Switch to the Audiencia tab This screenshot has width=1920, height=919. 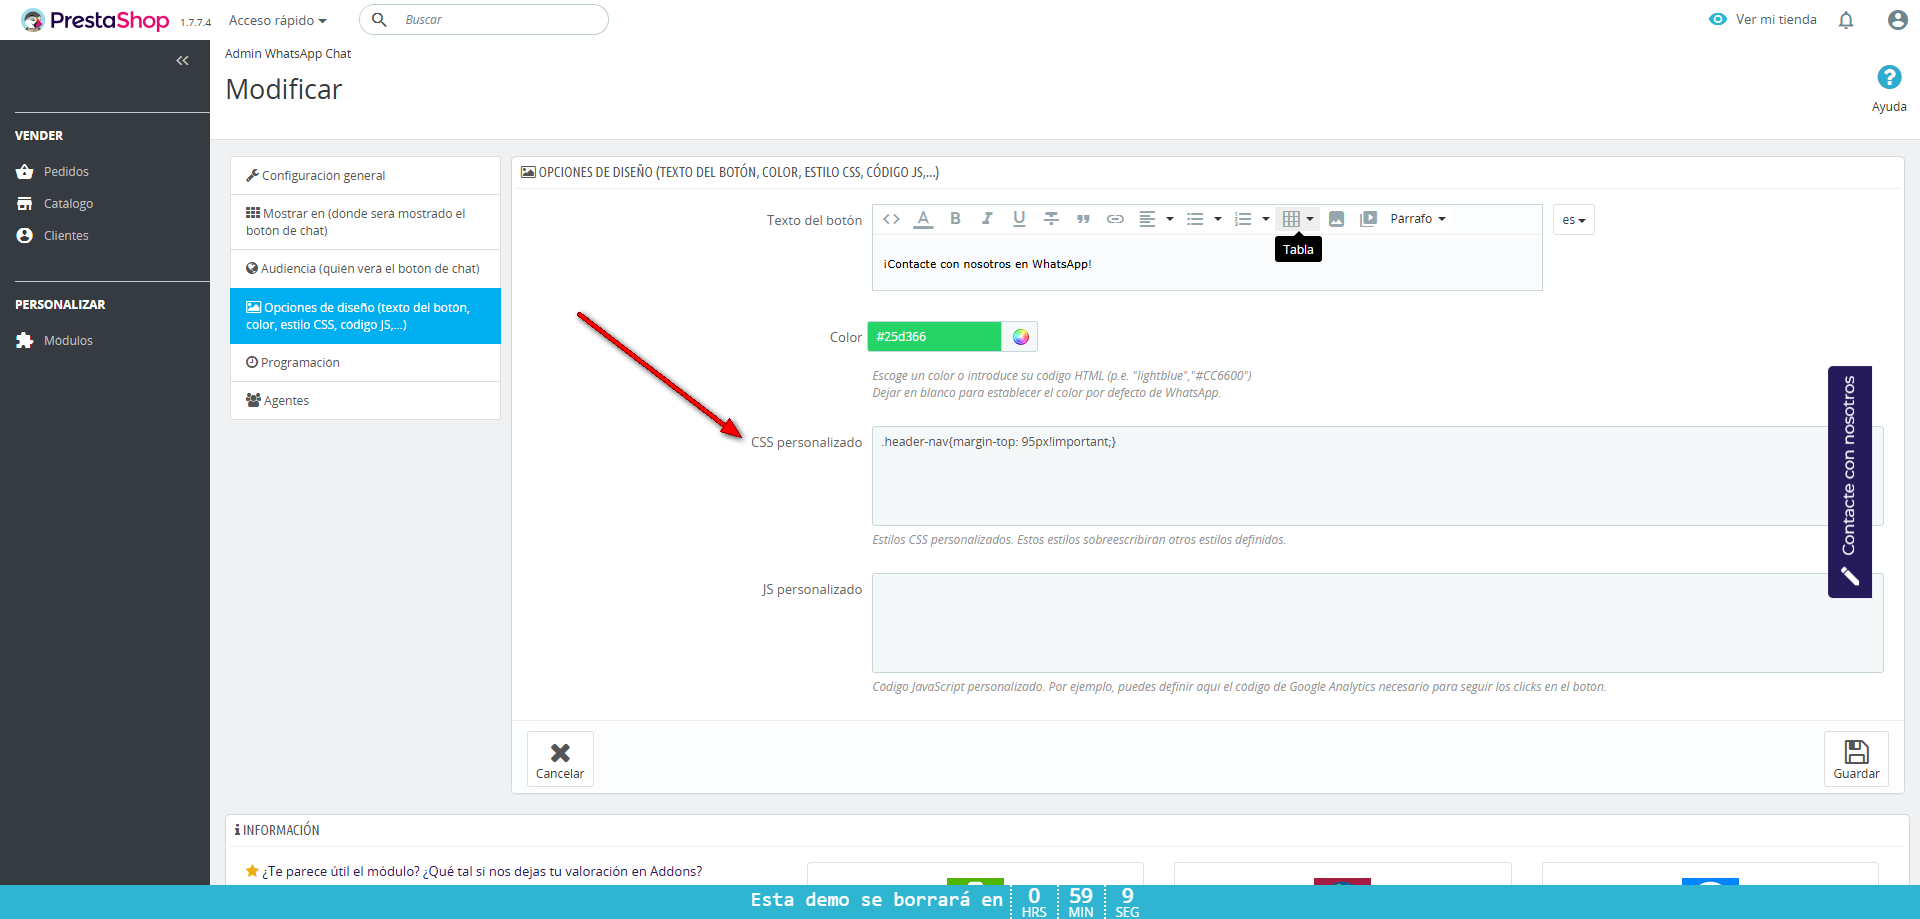365,269
